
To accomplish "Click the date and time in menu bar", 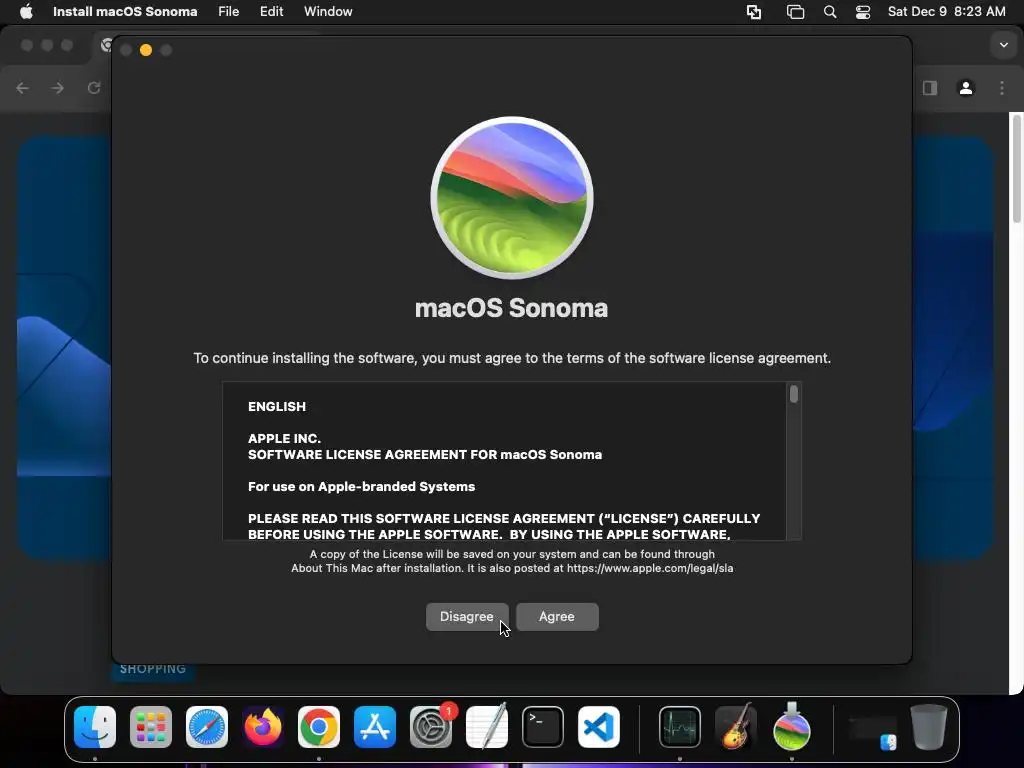I will (x=946, y=12).
